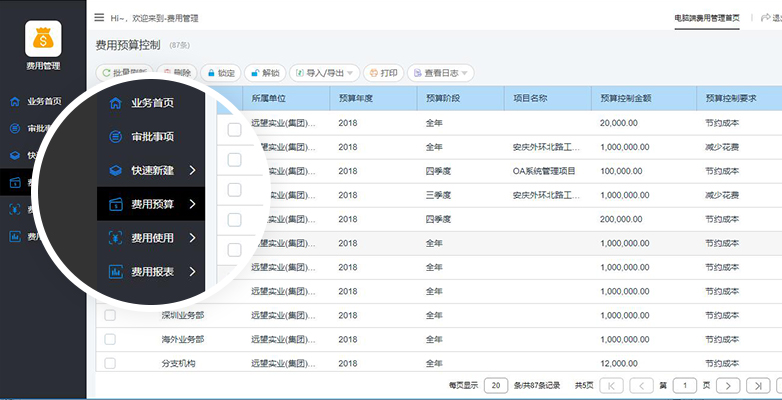
Task: Click the 费用使用 yen icon
Action: click(116, 238)
